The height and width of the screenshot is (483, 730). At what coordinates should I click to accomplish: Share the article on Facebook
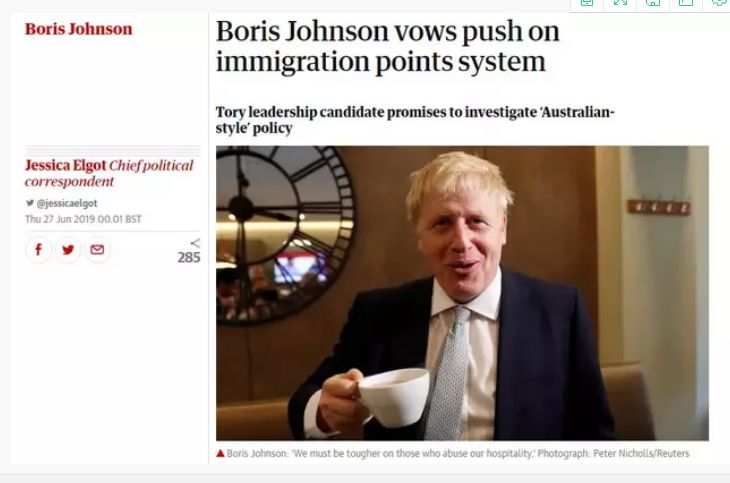(39, 250)
